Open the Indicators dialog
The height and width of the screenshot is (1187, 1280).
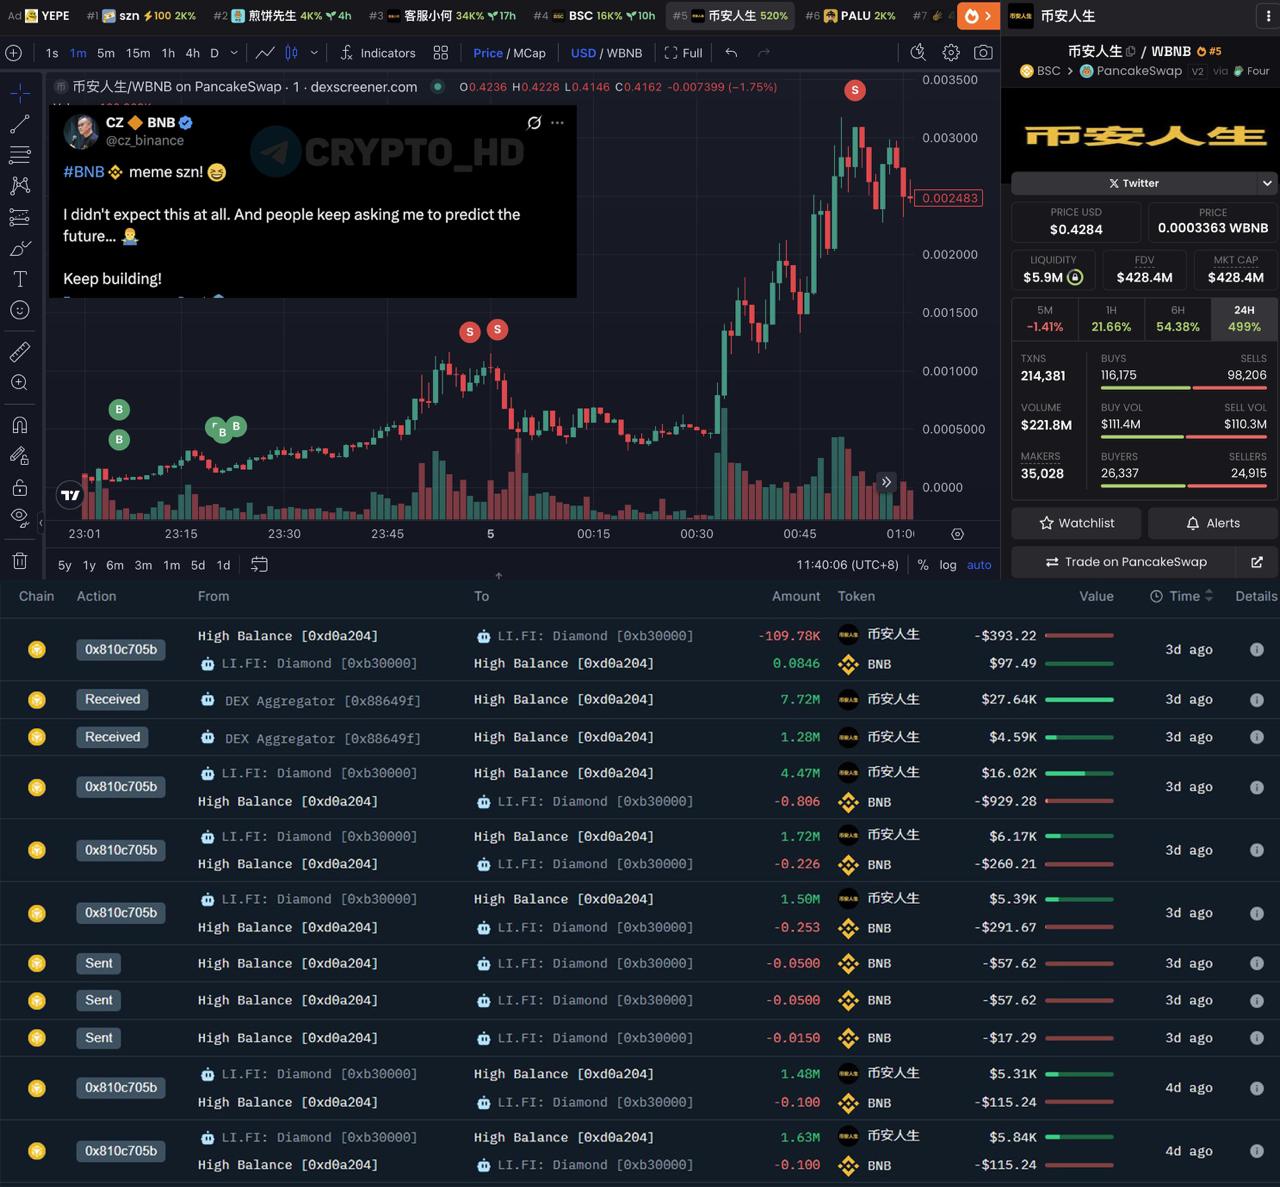pyautogui.click(x=378, y=53)
